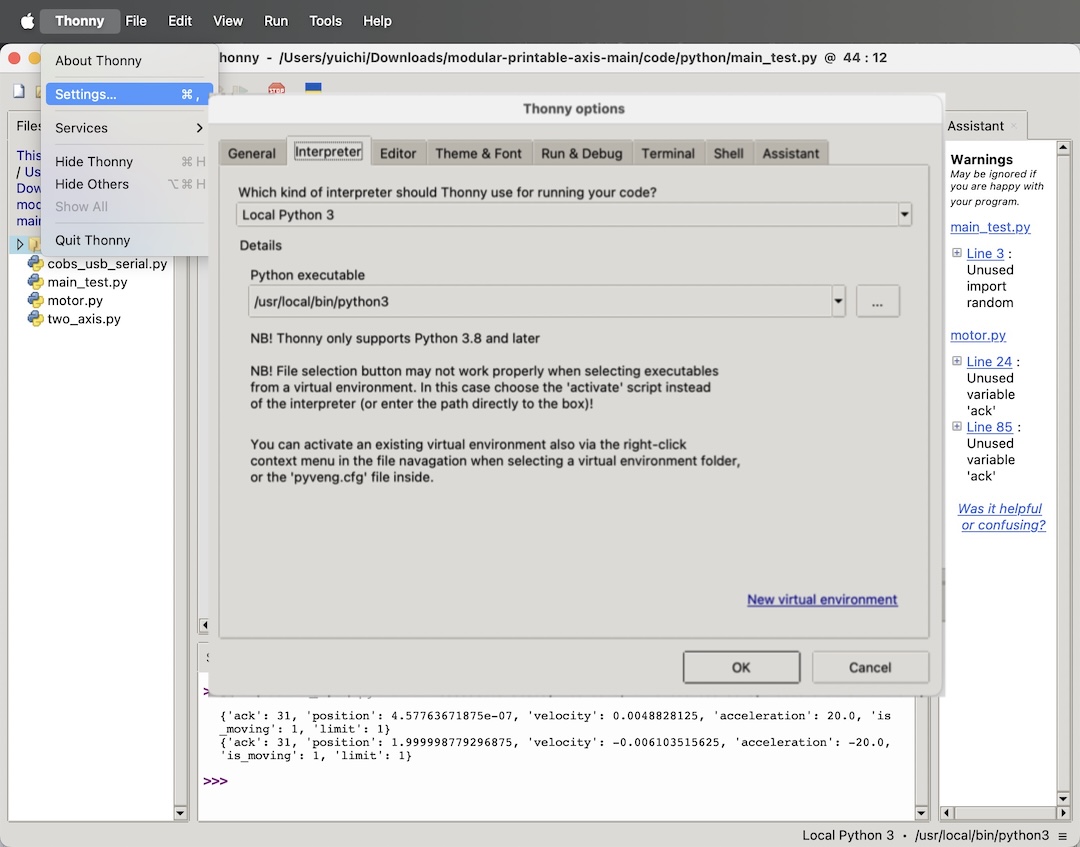Open the Apple menu
The height and width of the screenshot is (847, 1080).
28,21
